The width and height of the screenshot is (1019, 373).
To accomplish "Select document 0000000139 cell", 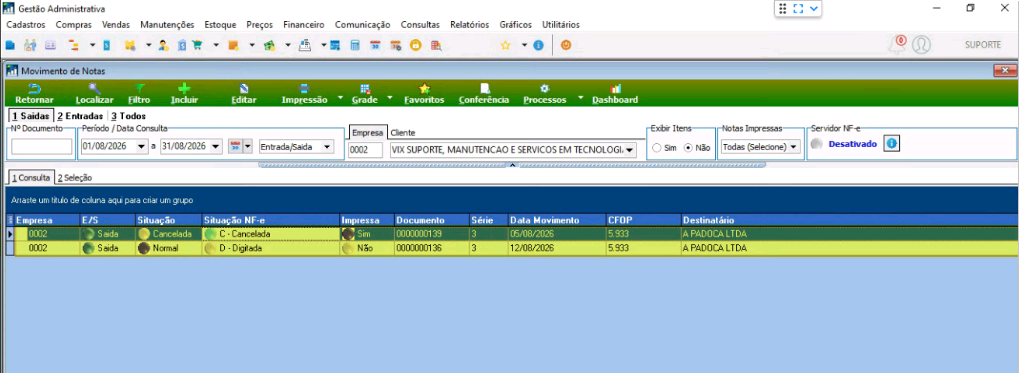I will (432, 234).
